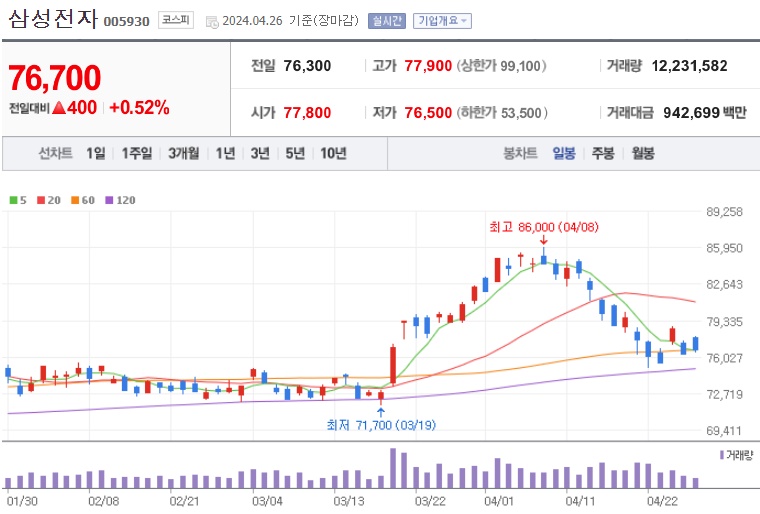The height and width of the screenshot is (514, 760).
Task: Click the 최고 86,000 (04/08) marker label
Action: [544, 227]
